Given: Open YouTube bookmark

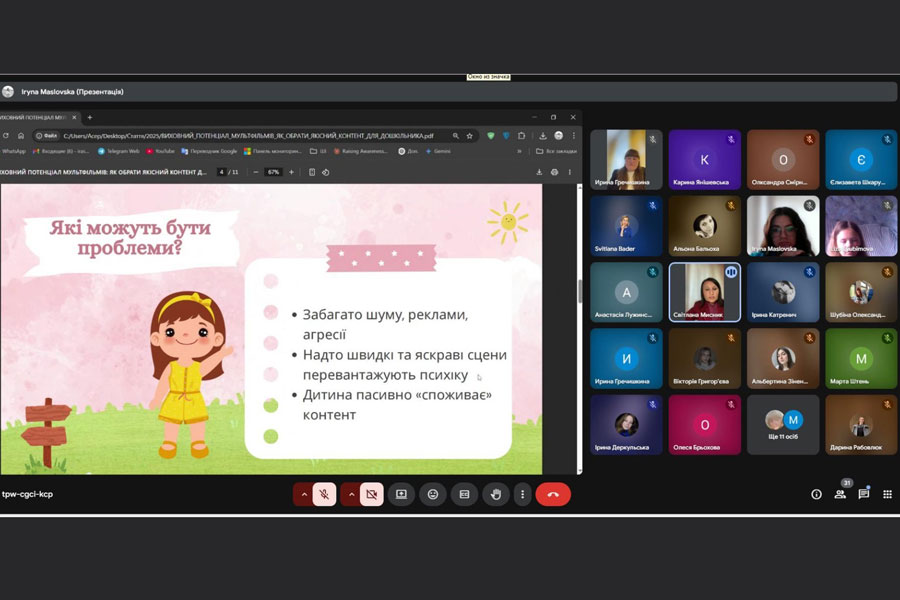Looking at the screenshot, I should click(x=160, y=152).
